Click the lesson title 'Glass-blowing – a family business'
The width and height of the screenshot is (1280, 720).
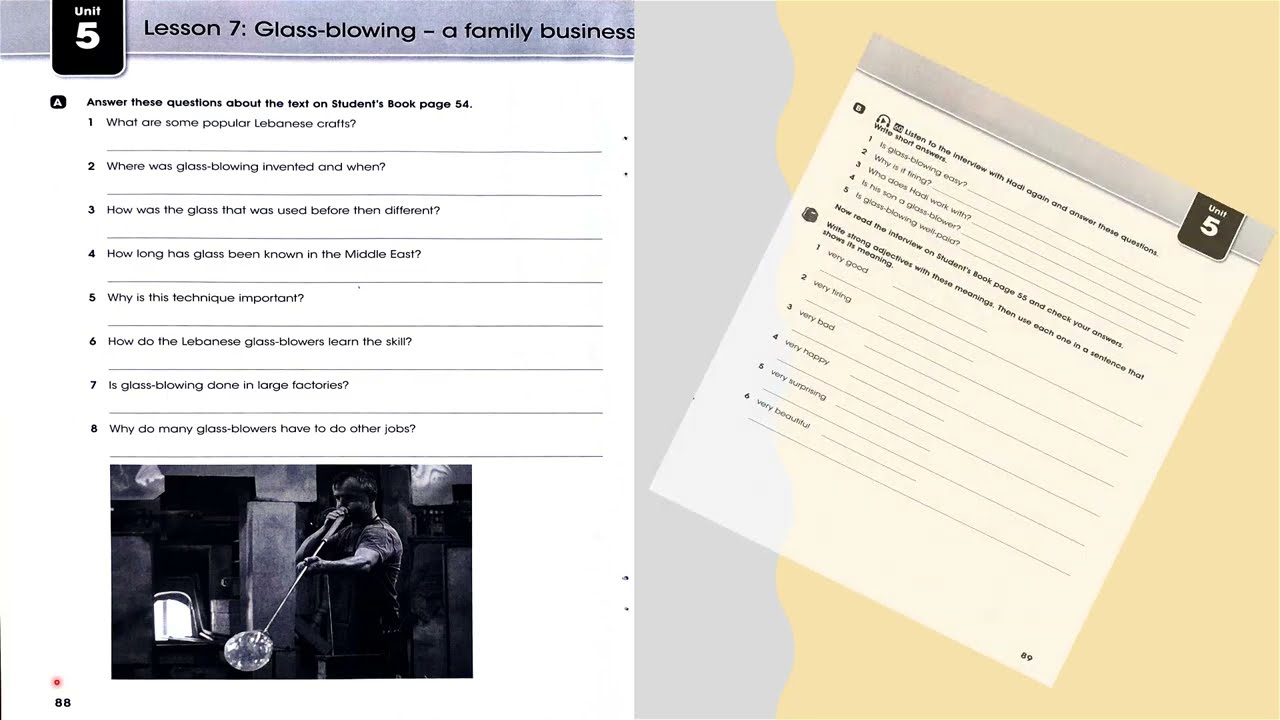(444, 30)
